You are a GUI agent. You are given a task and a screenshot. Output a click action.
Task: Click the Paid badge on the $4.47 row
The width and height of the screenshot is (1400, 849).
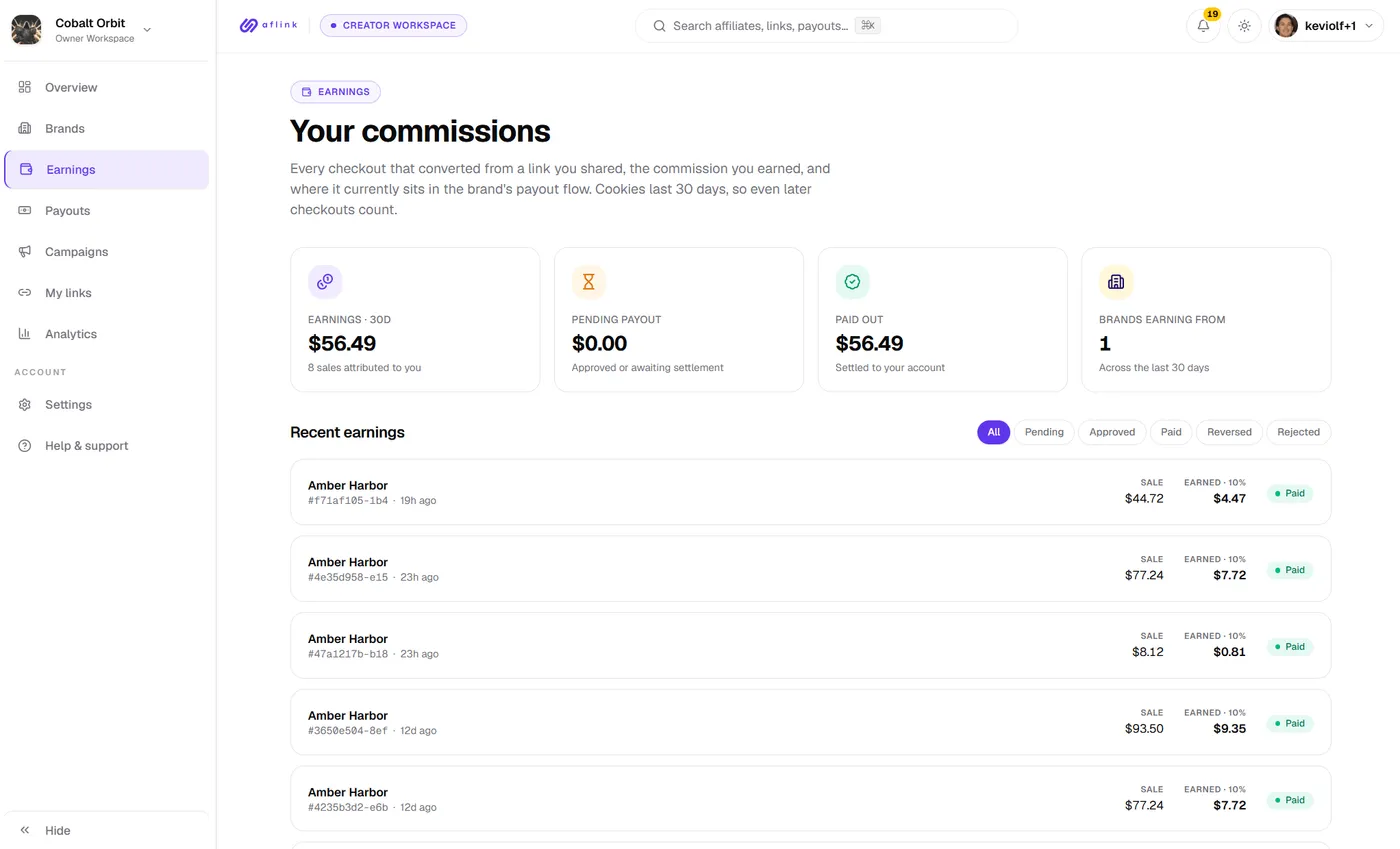point(1289,493)
